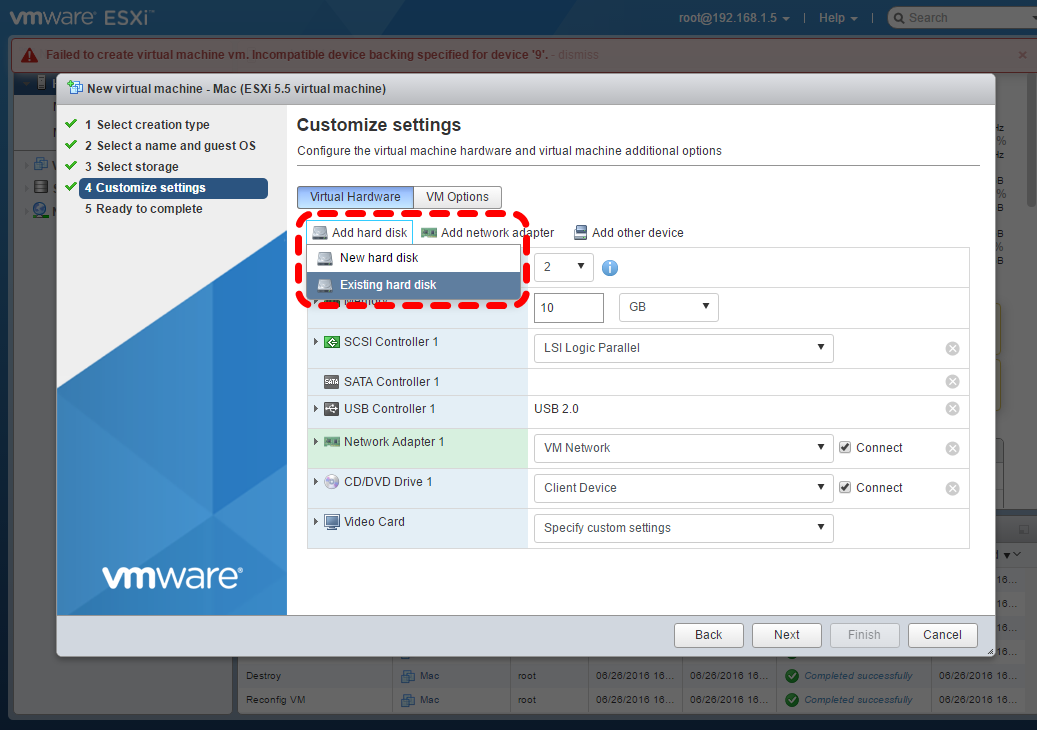This screenshot has height=730, width=1037.
Task: Click the Mac VM icon in Reconfig VM row
Action: click(408, 700)
